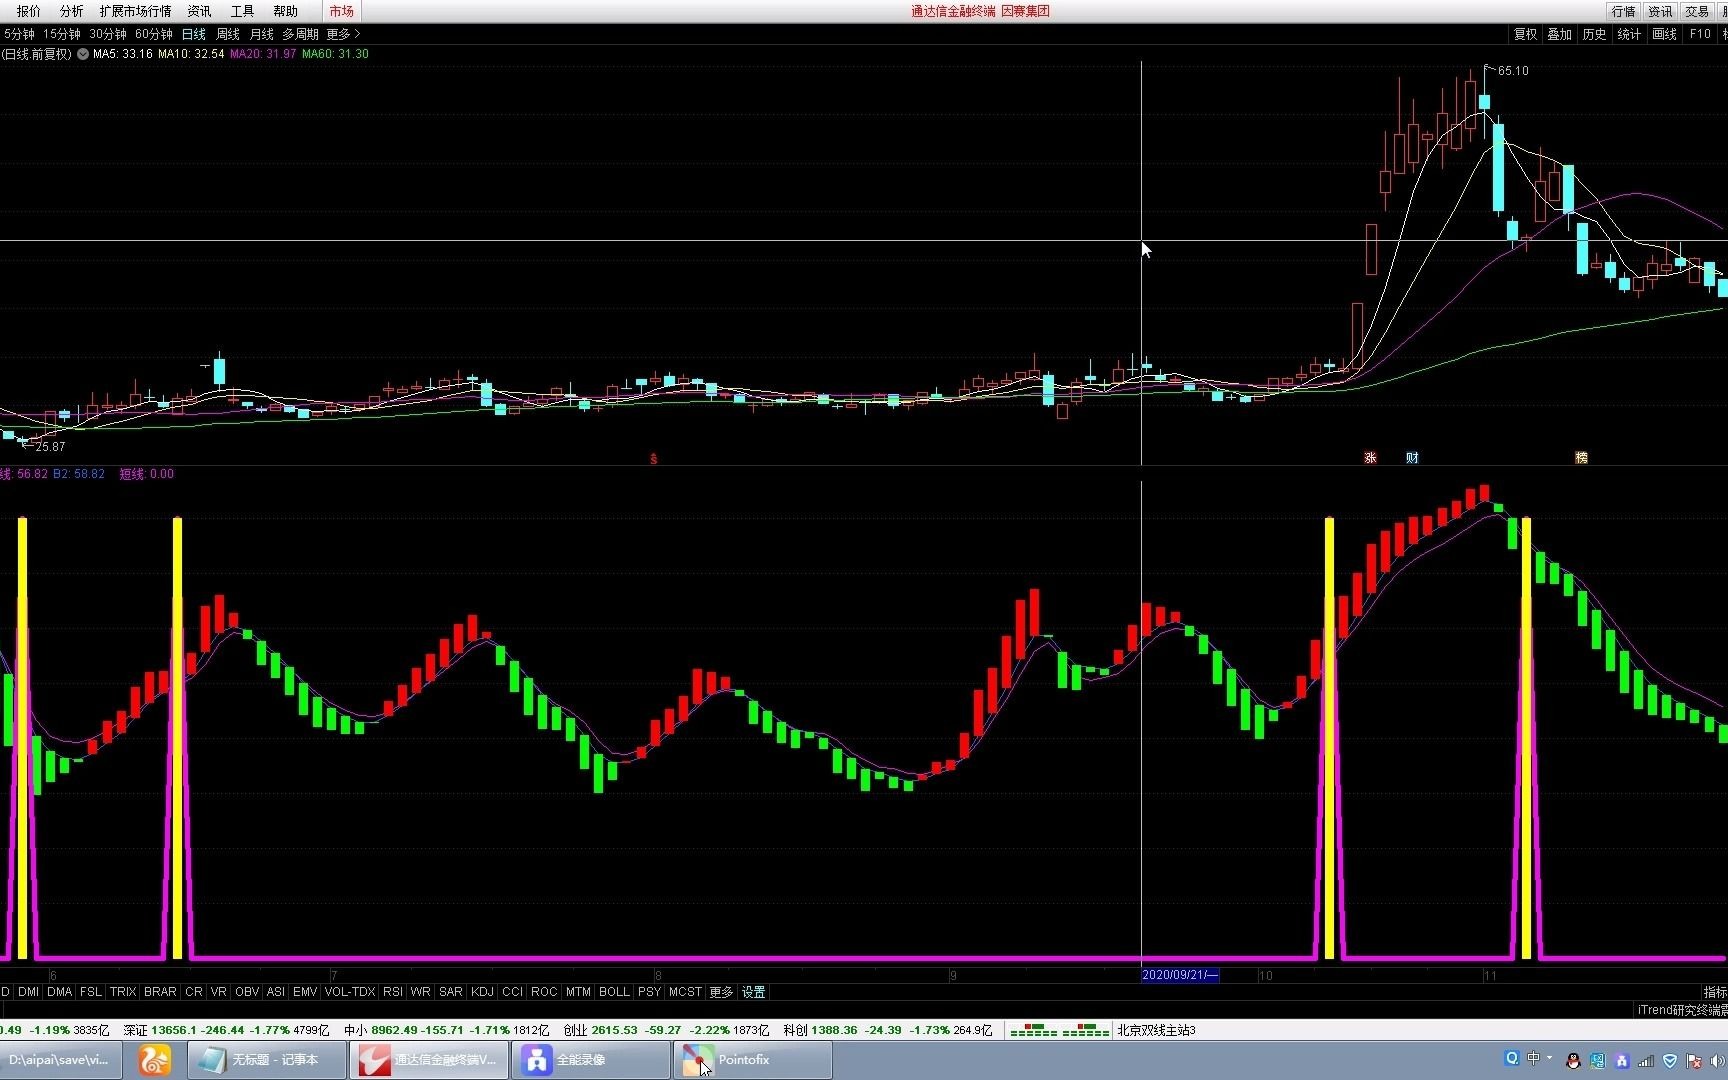The image size is (1728, 1080).
Task: Open the 分析 menu
Action: click(x=72, y=11)
